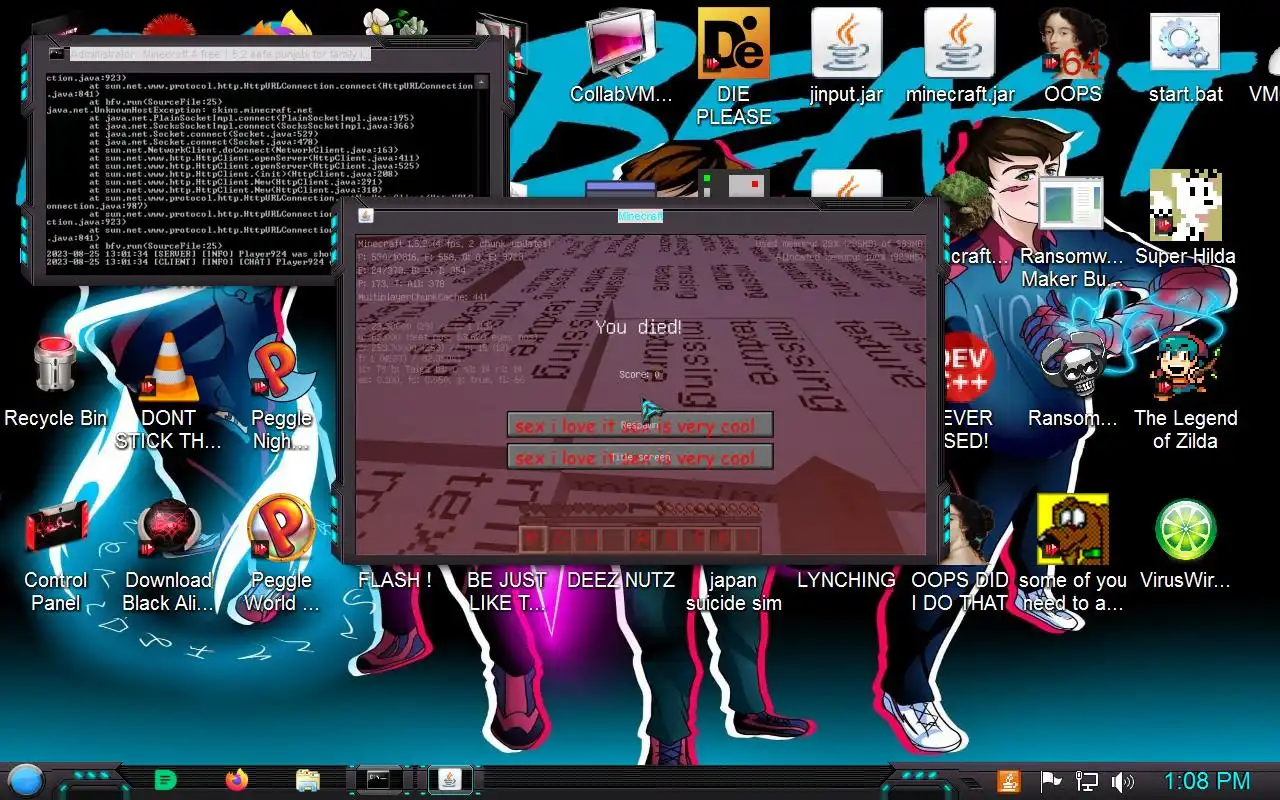Click the 'You died!' text in Minecraft
Viewport: 1280px width, 800px height.
(639, 327)
